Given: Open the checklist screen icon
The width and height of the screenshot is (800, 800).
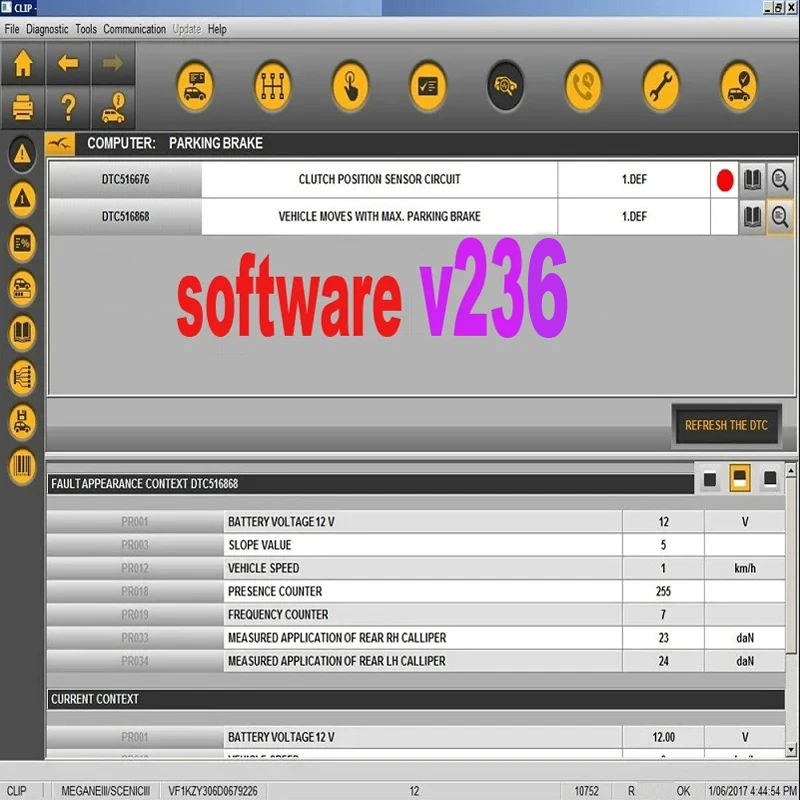Looking at the screenshot, I should 428,86.
